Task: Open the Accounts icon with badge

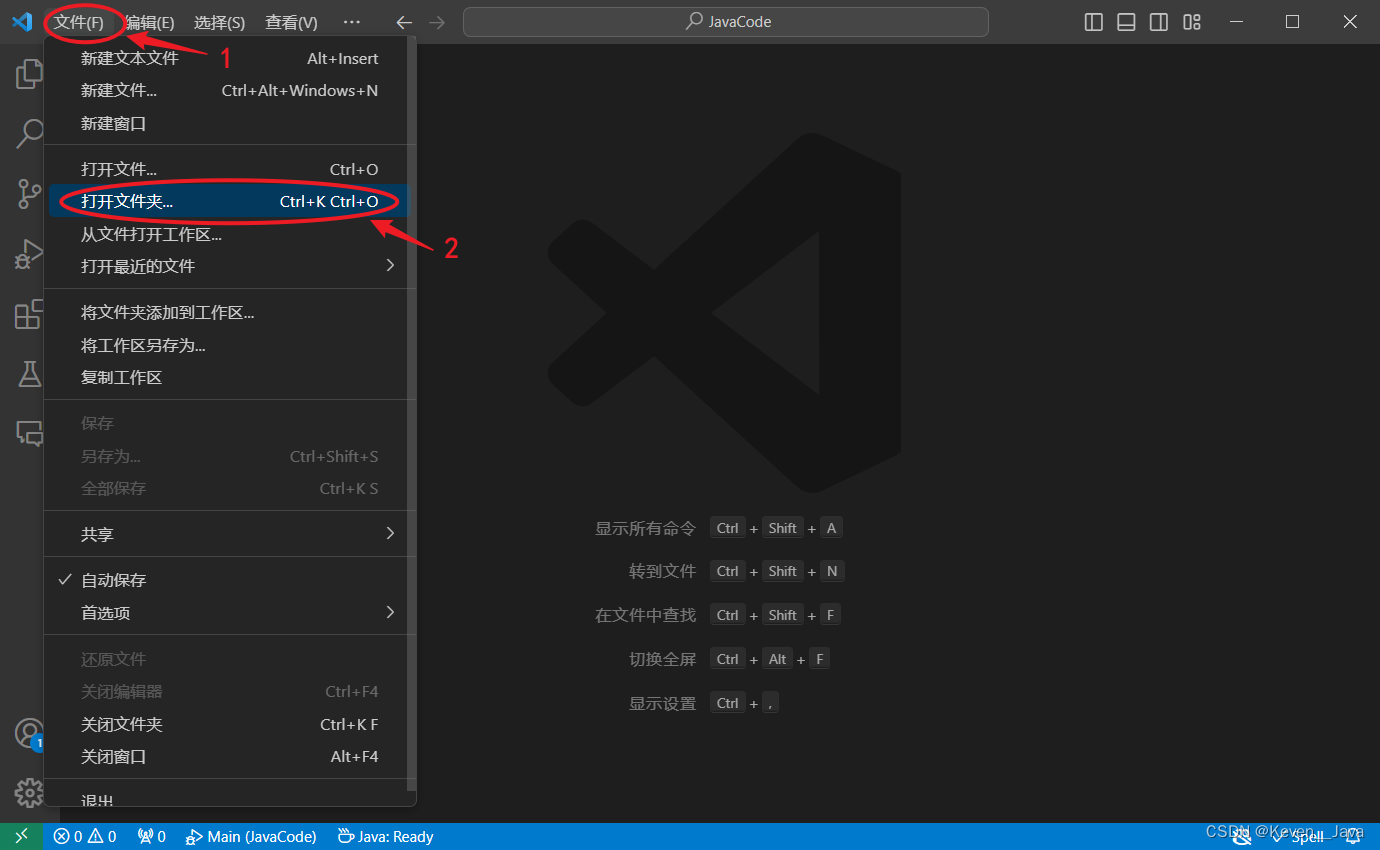Action: click(29, 734)
